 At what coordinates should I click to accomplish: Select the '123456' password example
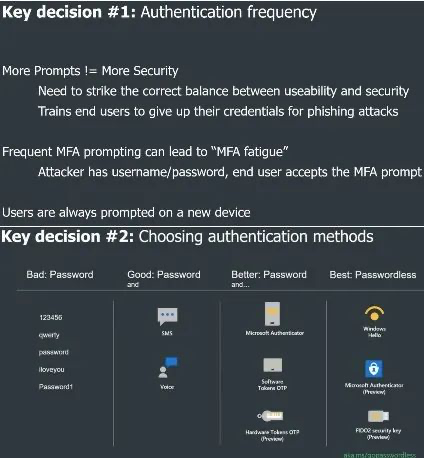click(51, 317)
